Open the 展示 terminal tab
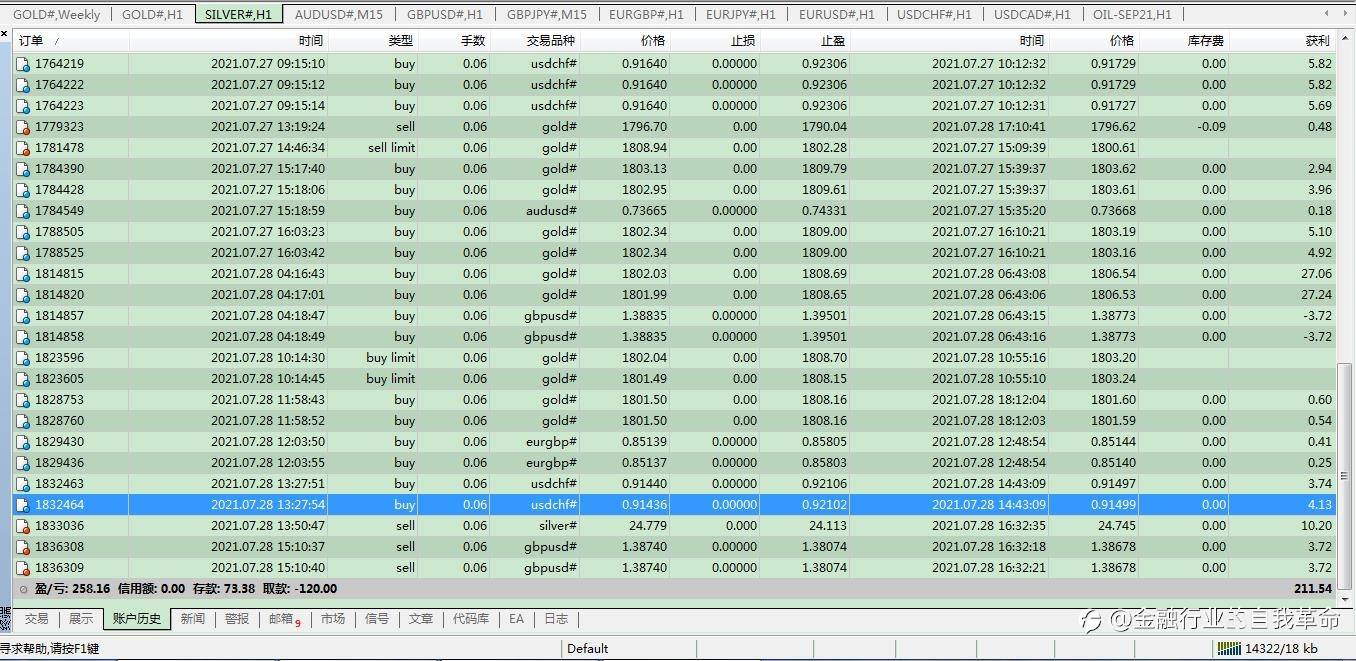This screenshot has height=661, width=1356. (81, 619)
